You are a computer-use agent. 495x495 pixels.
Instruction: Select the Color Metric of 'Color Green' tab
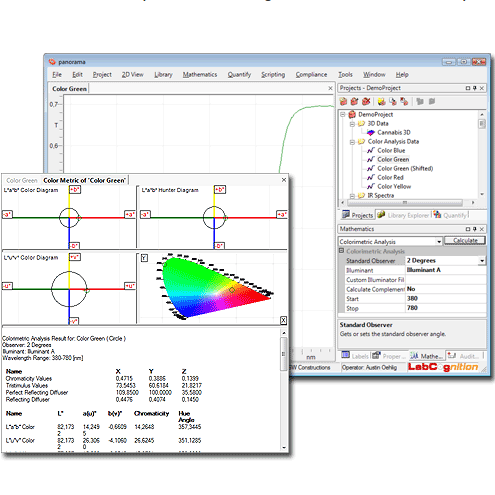coord(85,180)
